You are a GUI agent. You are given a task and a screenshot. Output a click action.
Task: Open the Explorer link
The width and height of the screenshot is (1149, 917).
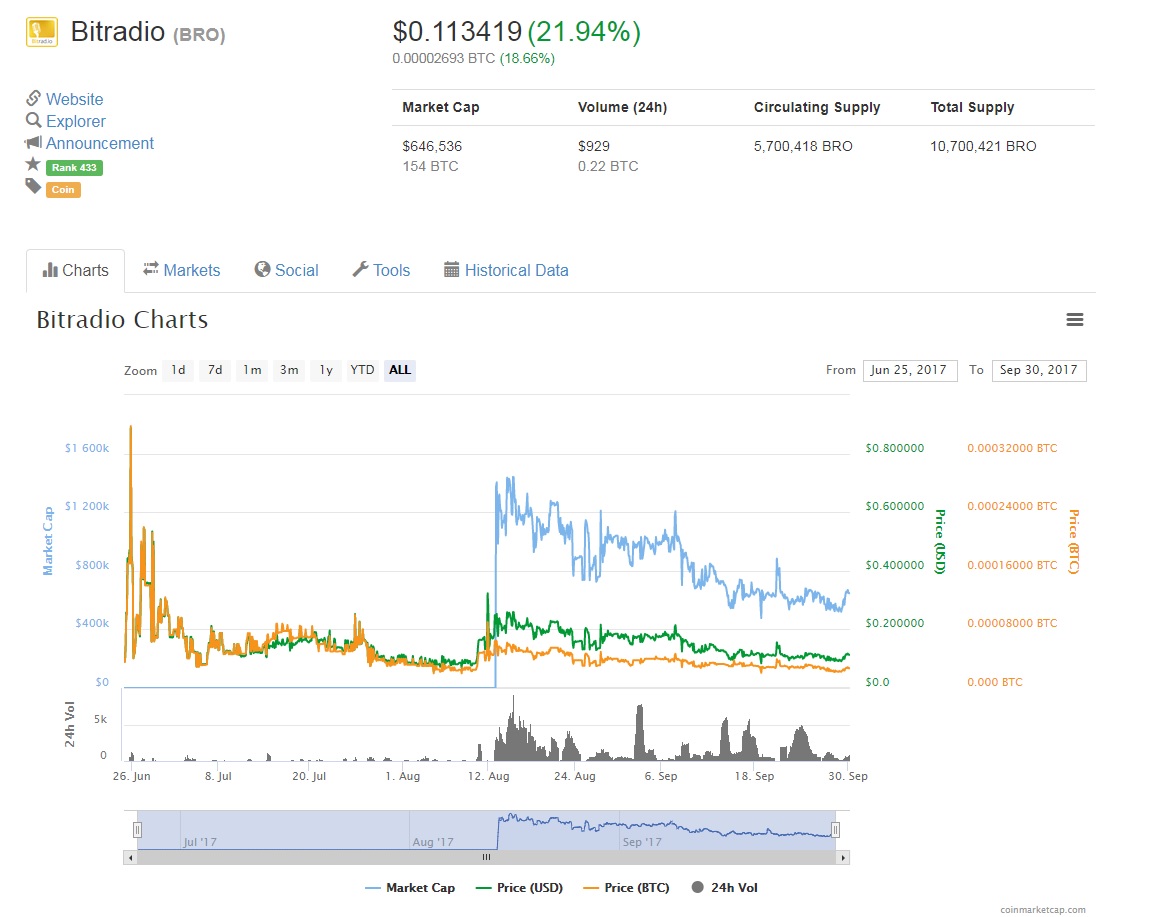tap(75, 121)
